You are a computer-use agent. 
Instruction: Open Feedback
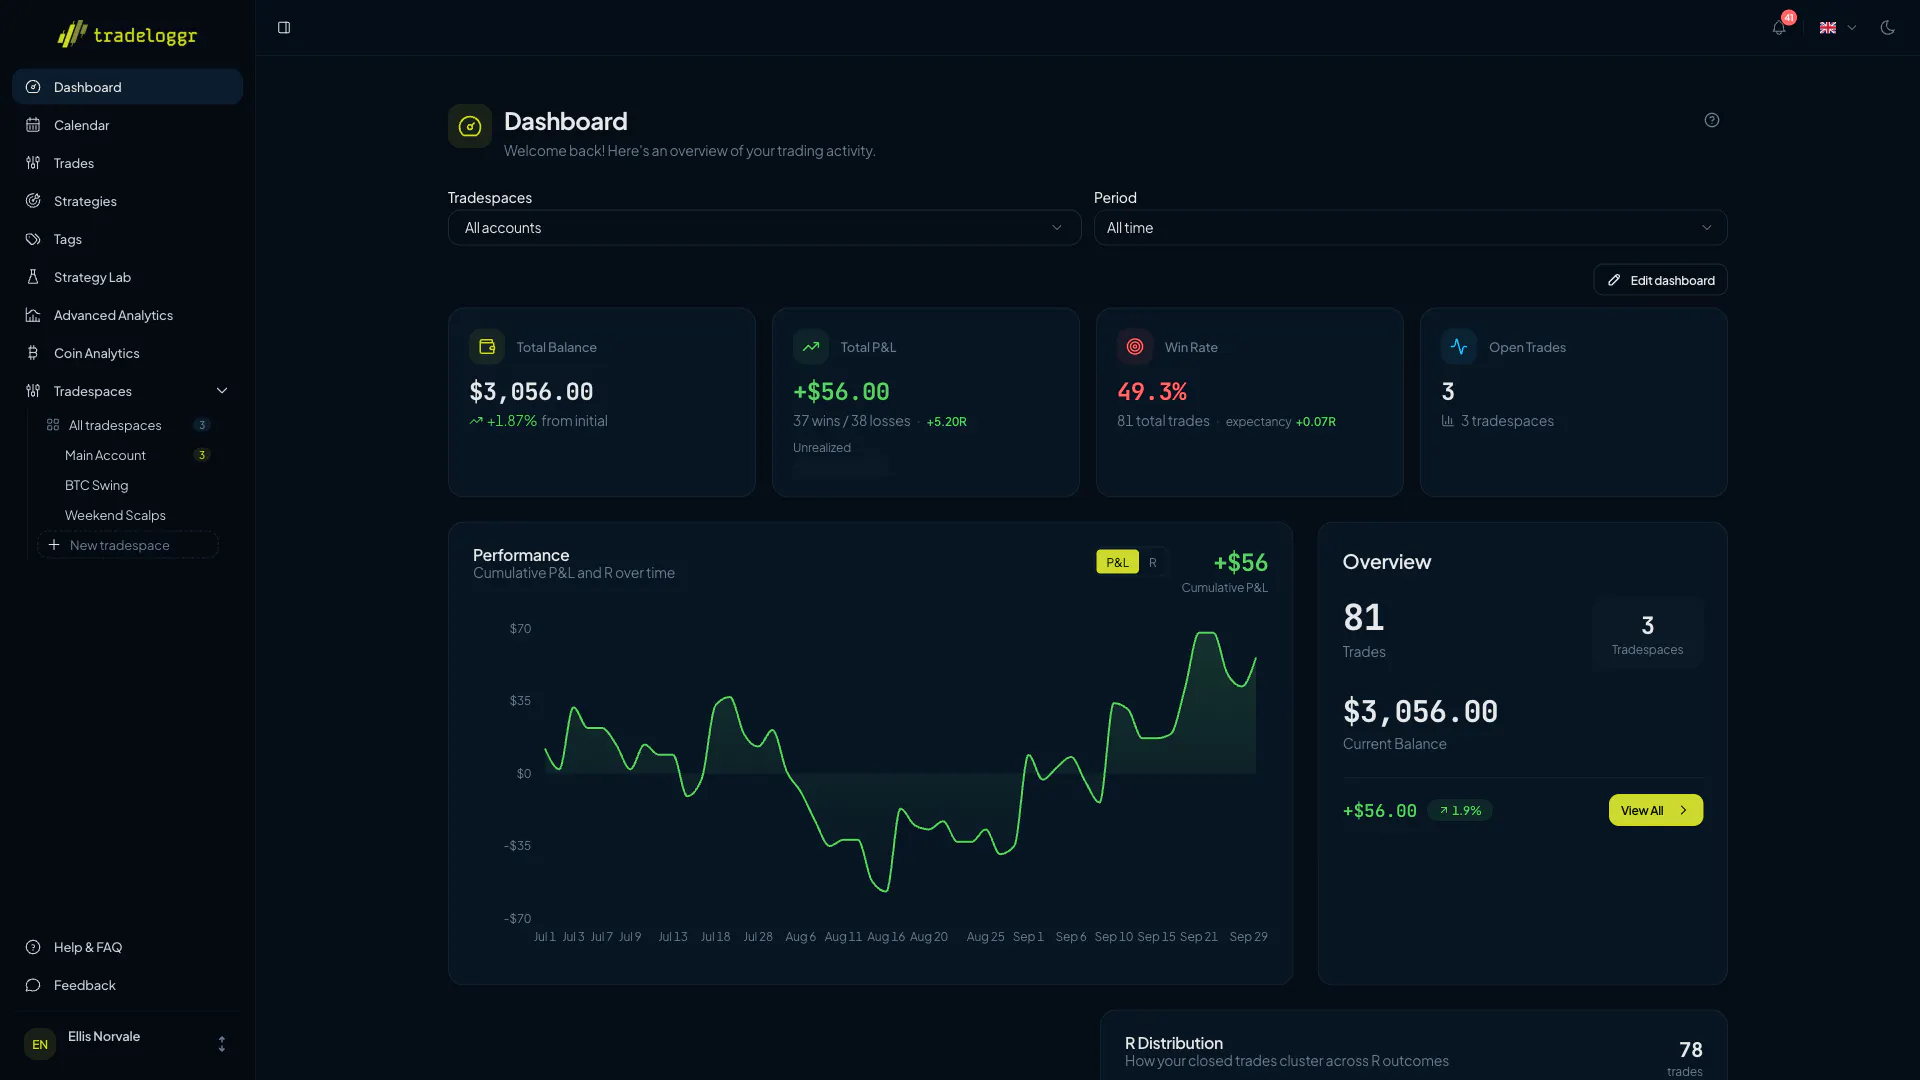(127, 985)
